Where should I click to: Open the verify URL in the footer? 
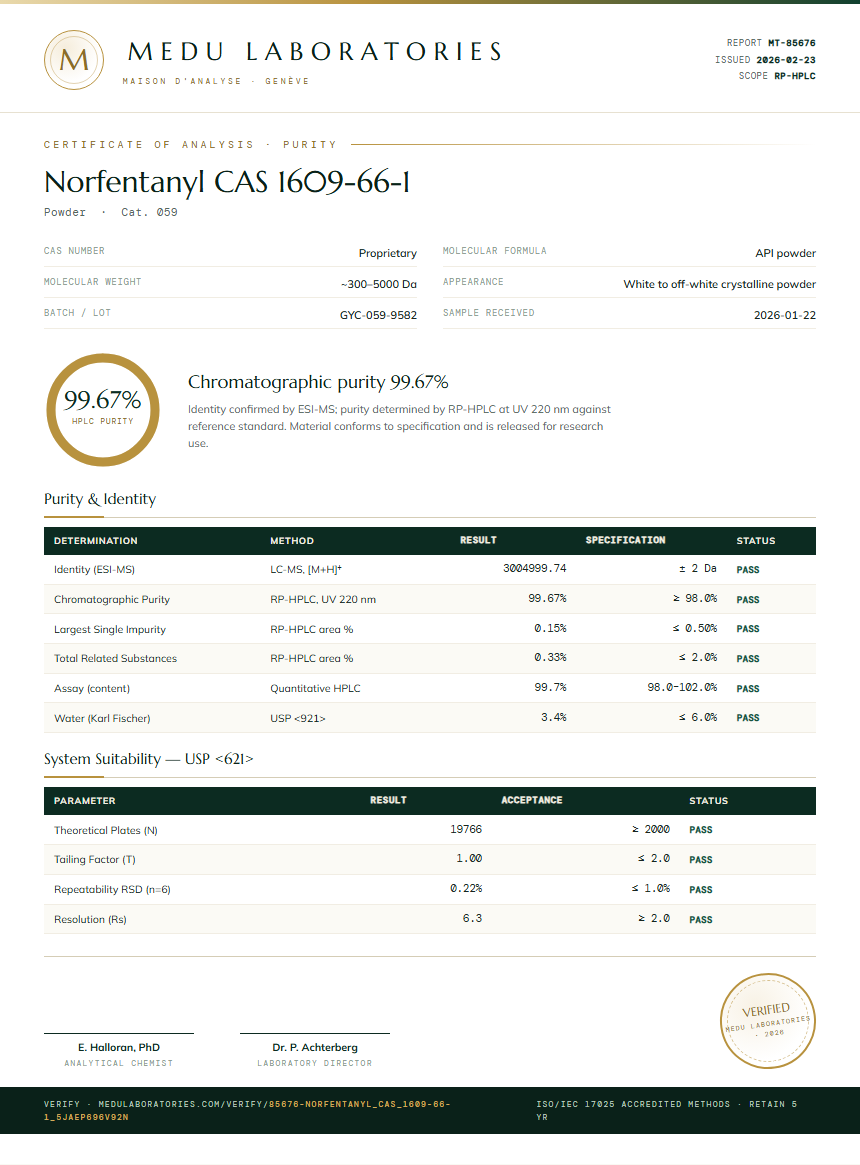coord(247,1110)
